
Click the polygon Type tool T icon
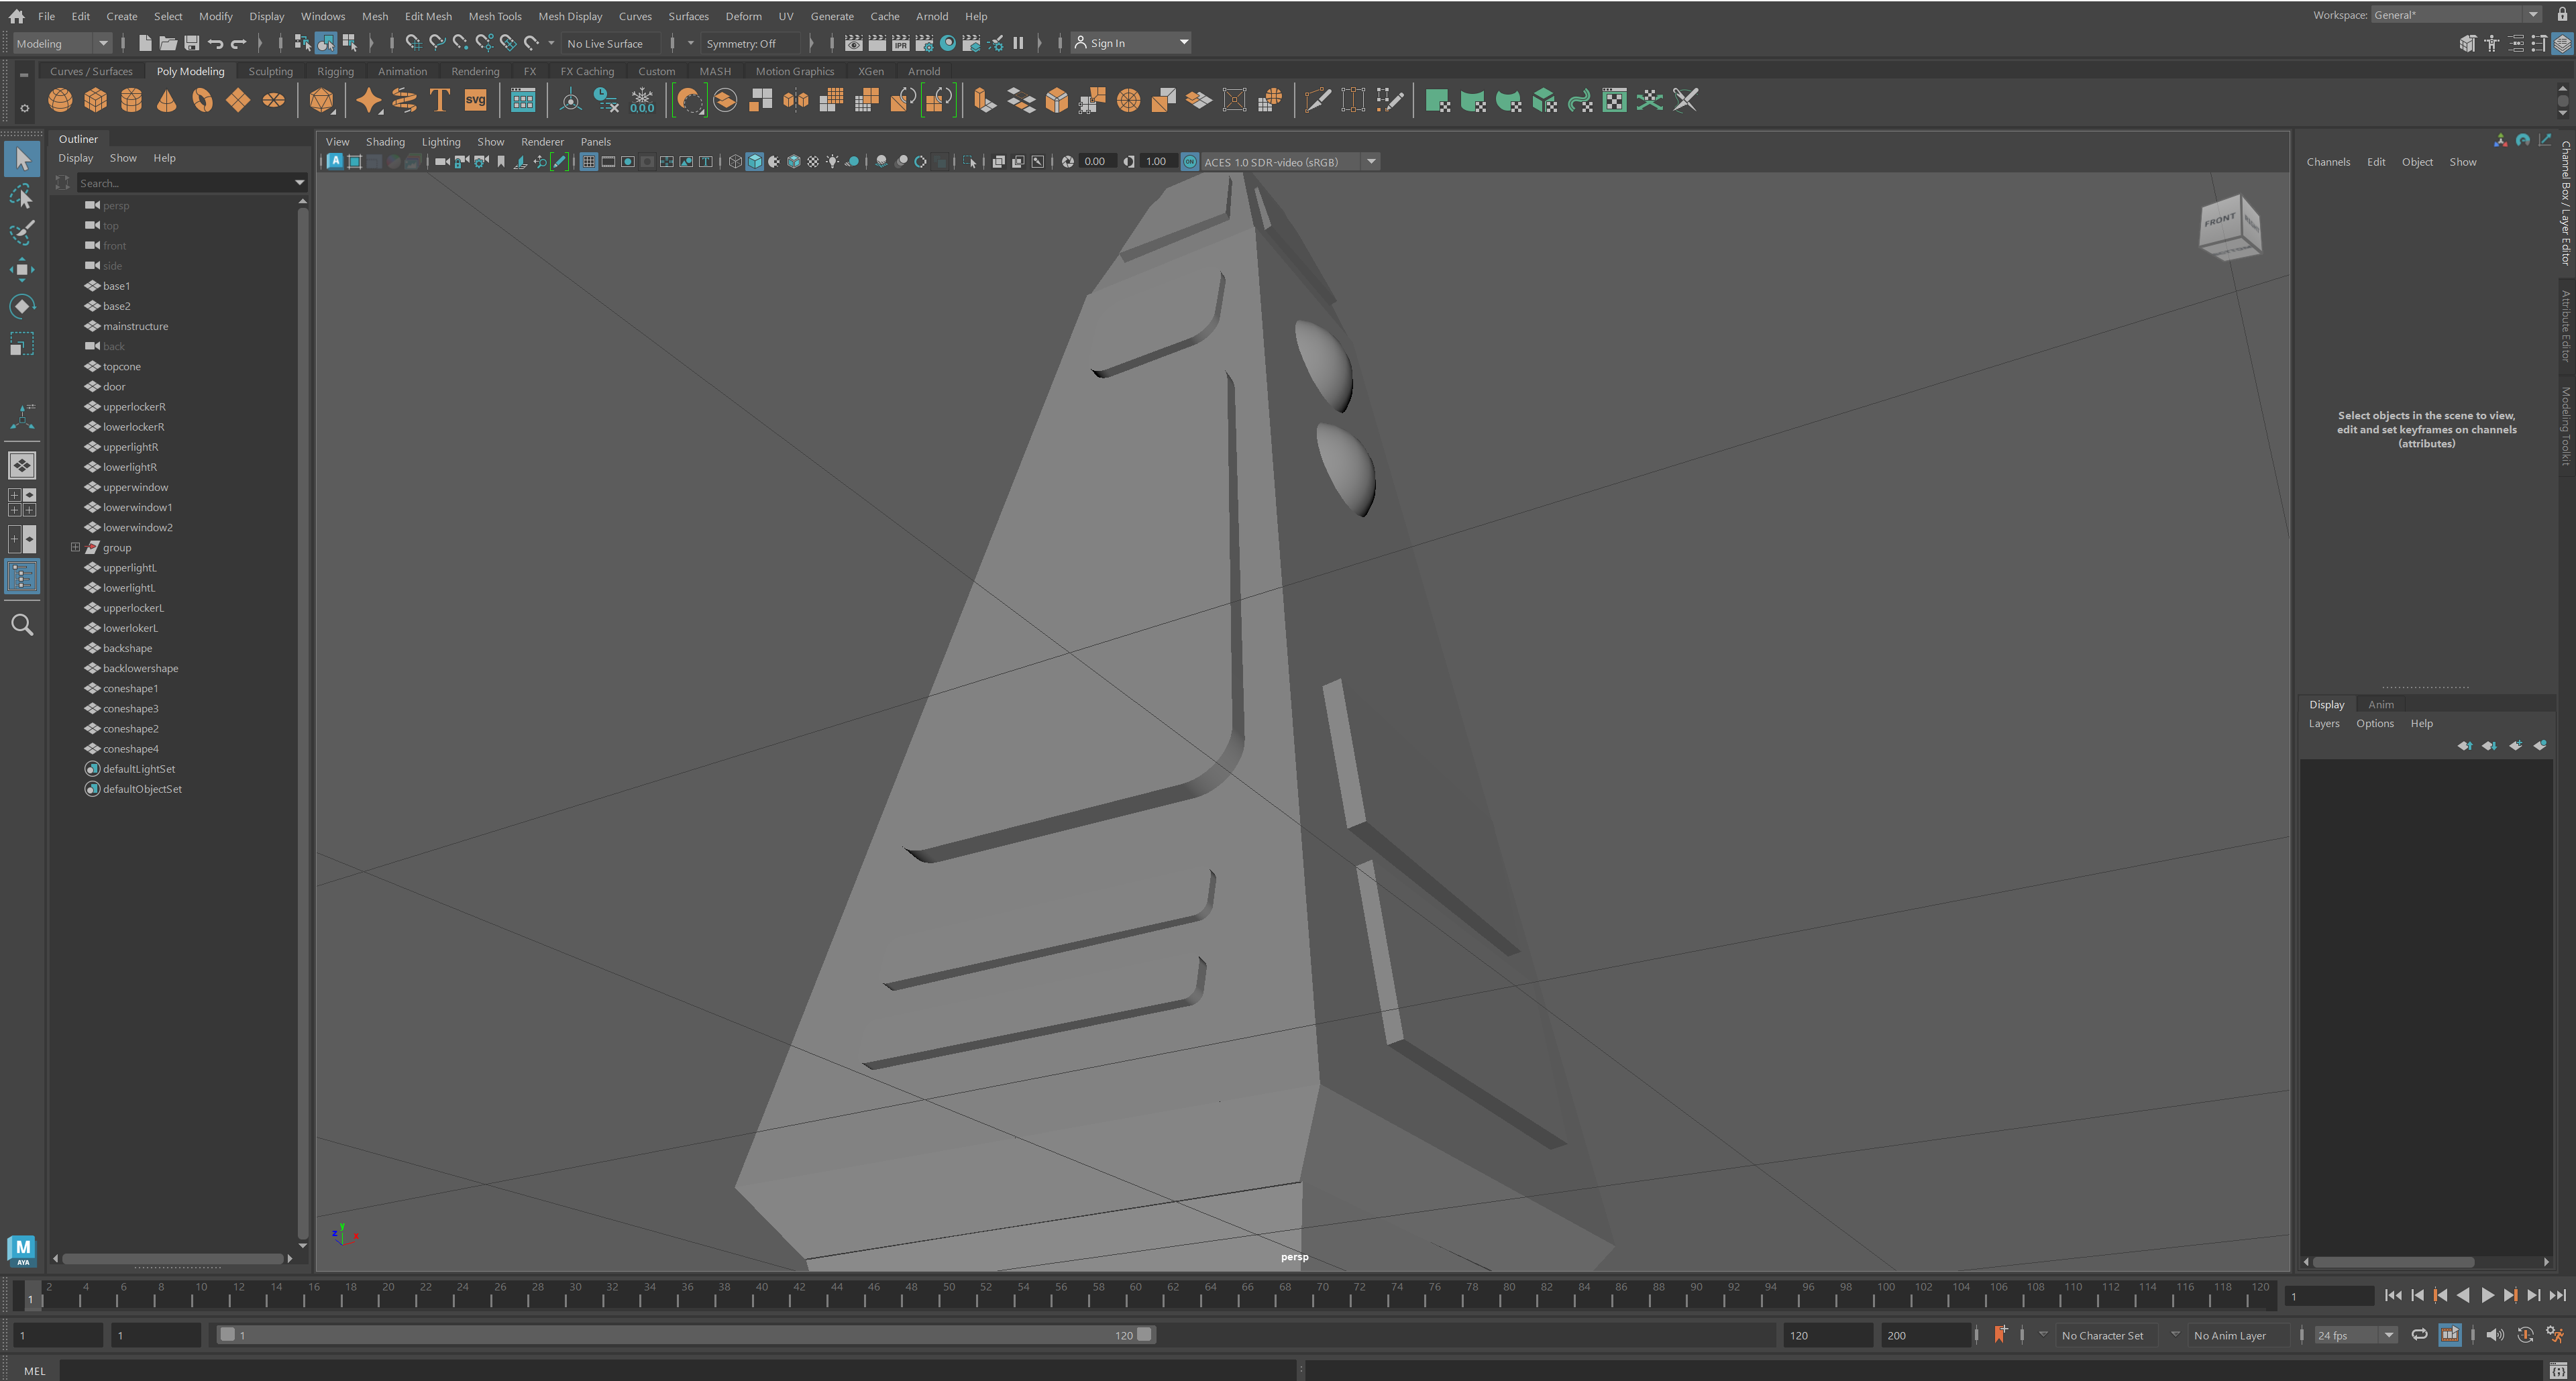[x=440, y=100]
